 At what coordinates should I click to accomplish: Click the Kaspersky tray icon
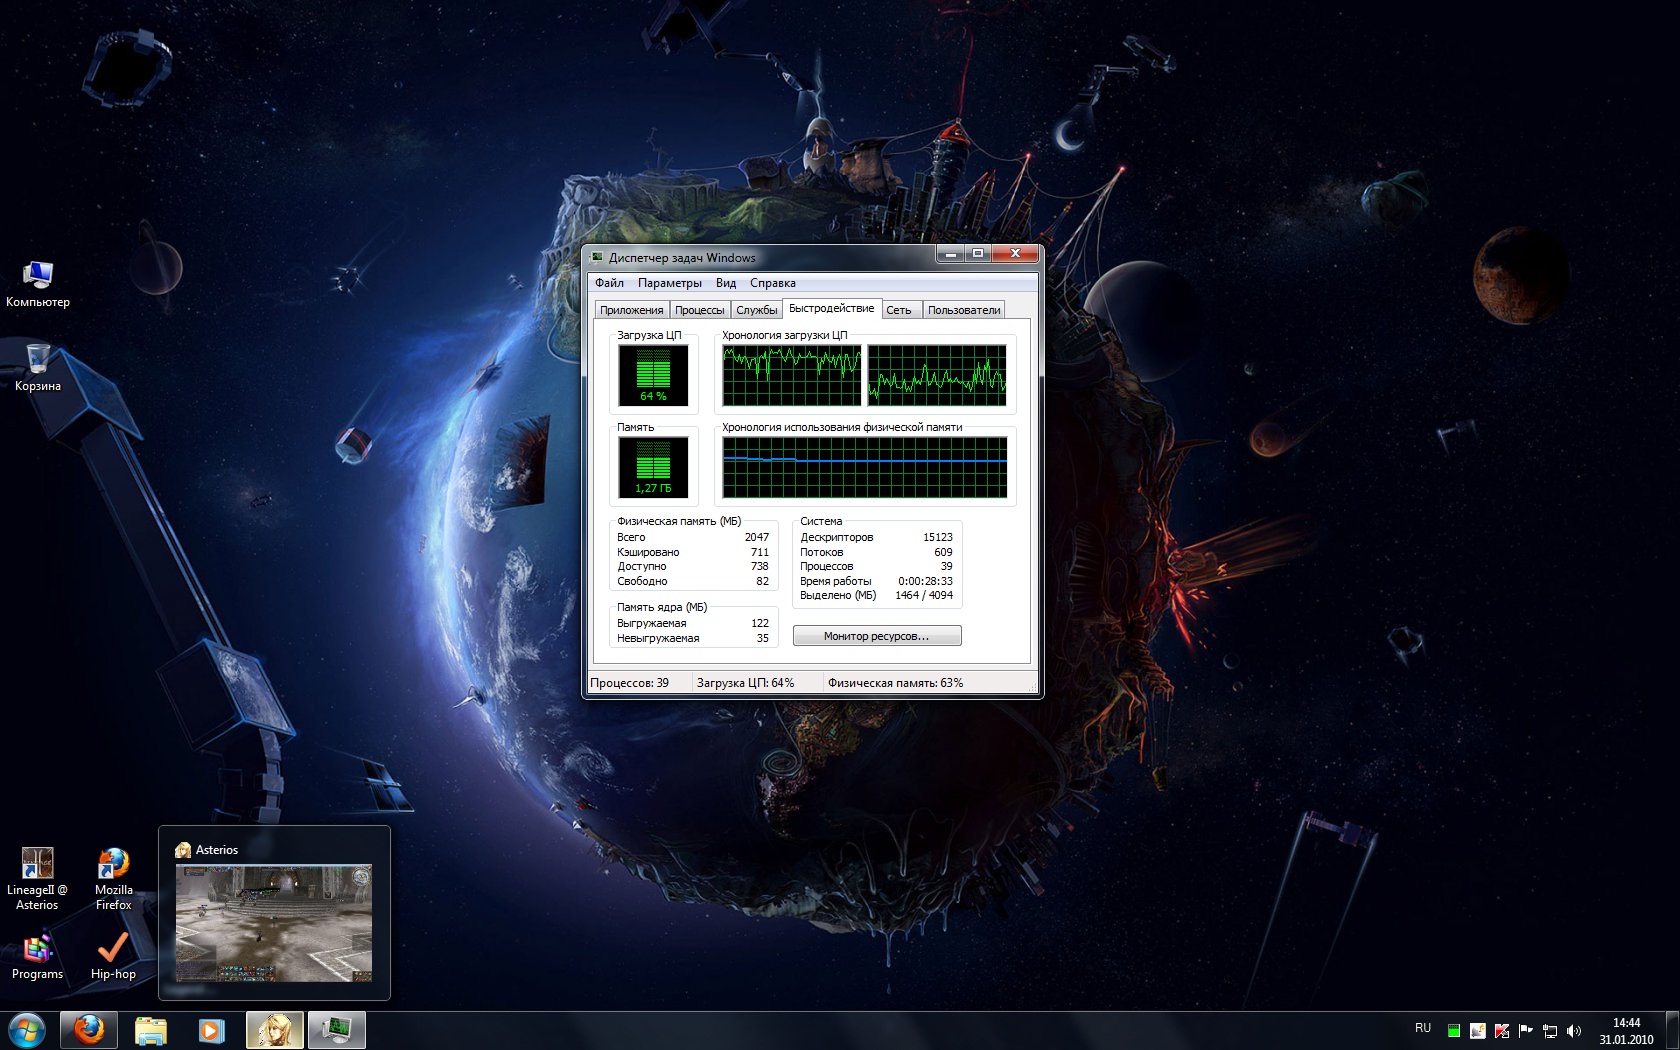point(1502,1031)
